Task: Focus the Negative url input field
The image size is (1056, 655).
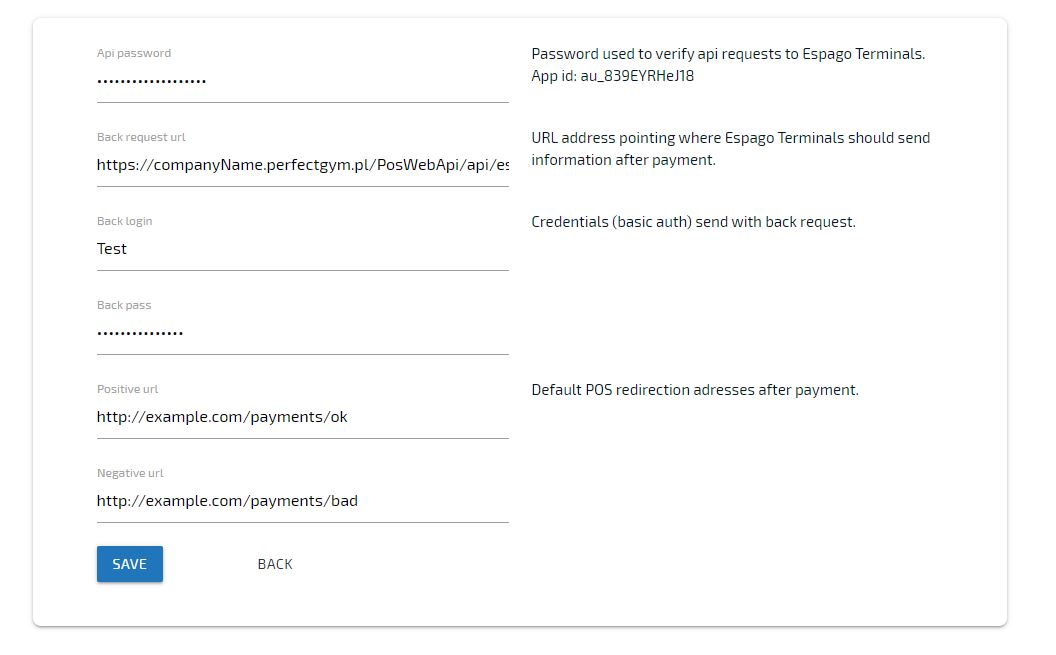Action: coord(302,501)
